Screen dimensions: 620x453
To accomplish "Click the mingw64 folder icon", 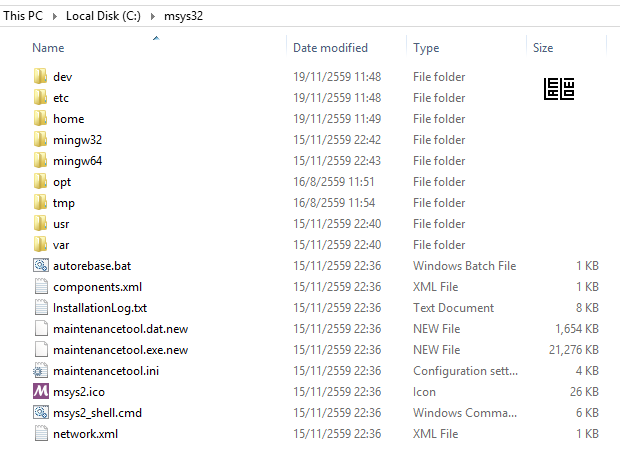I will point(40,160).
